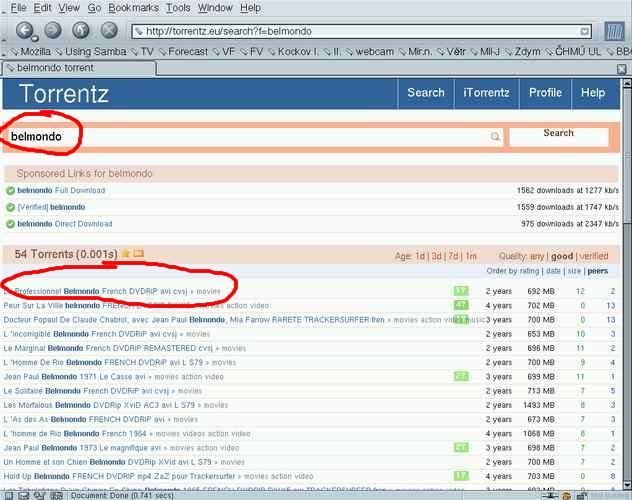Open the Help menu
This screenshot has height=500, width=632.
pyautogui.click(x=250, y=8)
